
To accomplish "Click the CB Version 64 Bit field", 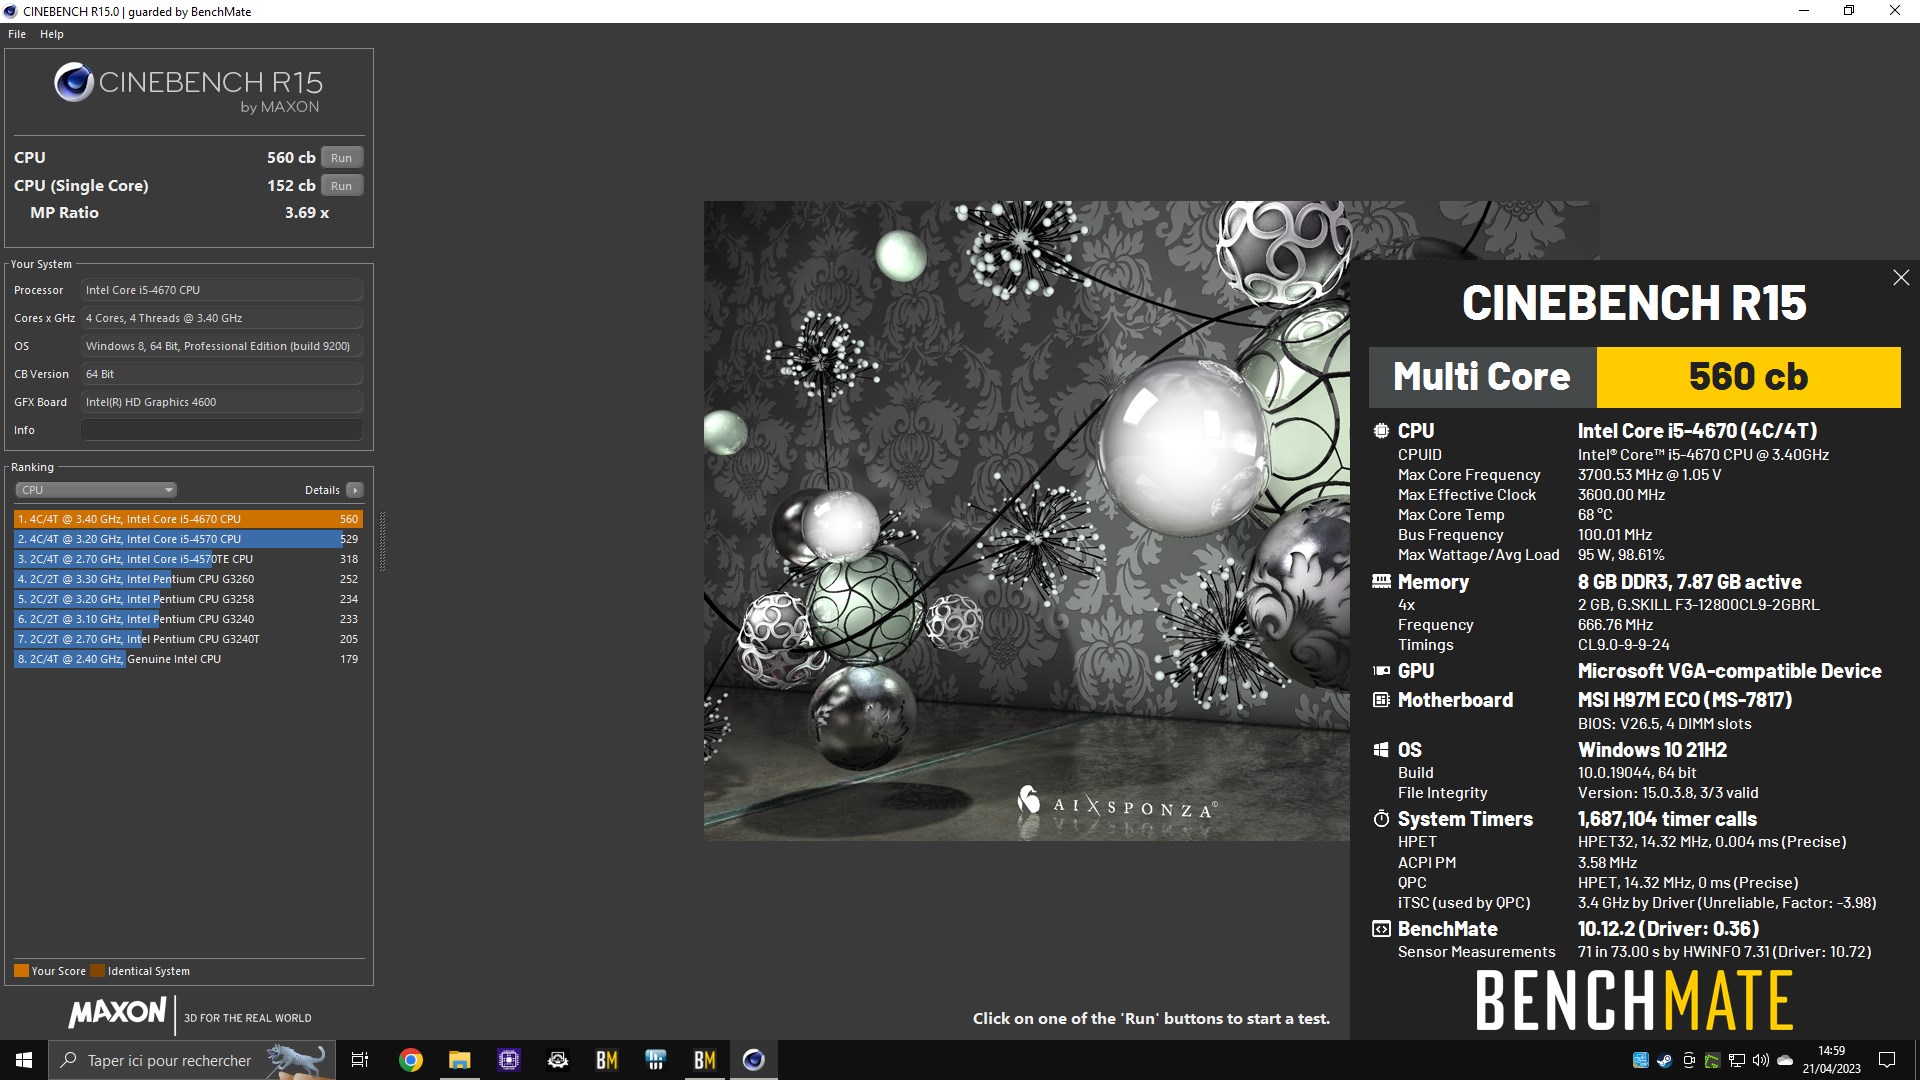I will click(x=222, y=374).
